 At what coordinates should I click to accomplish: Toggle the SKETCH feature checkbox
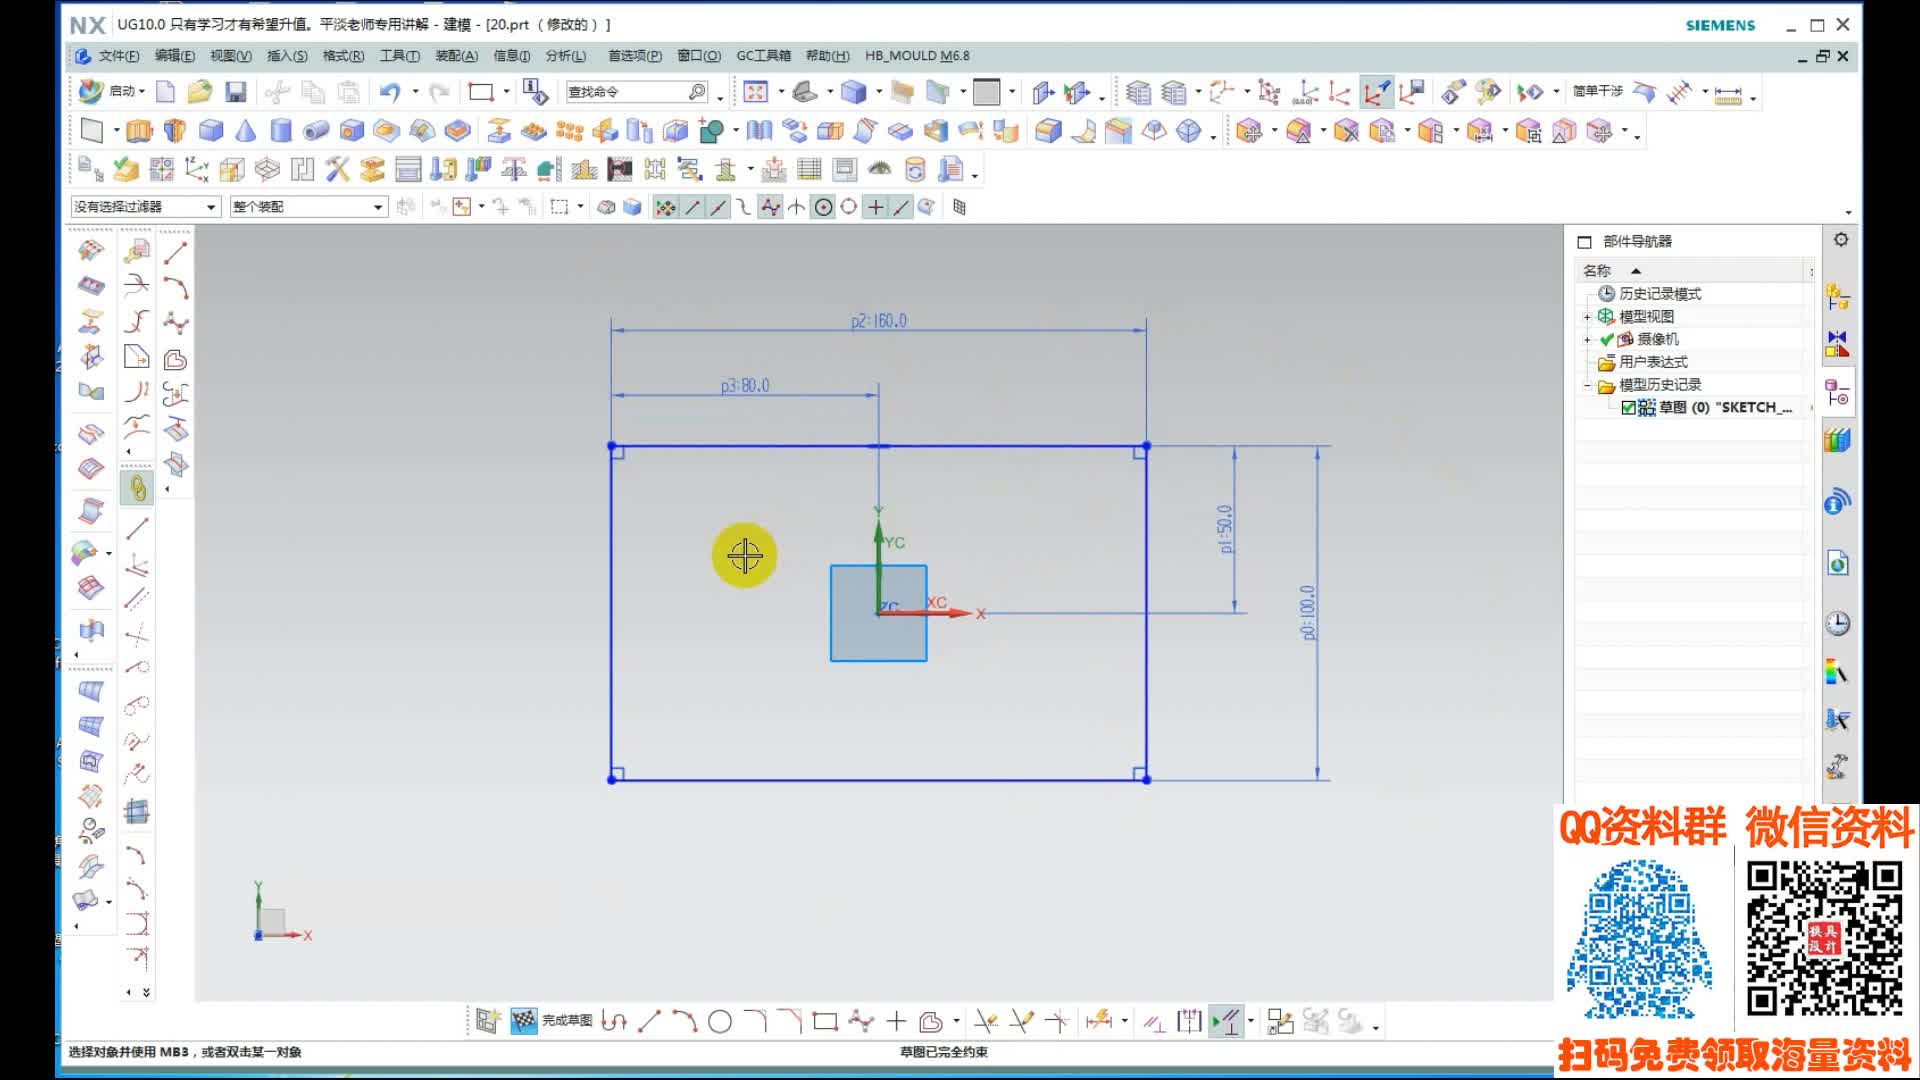1628,408
